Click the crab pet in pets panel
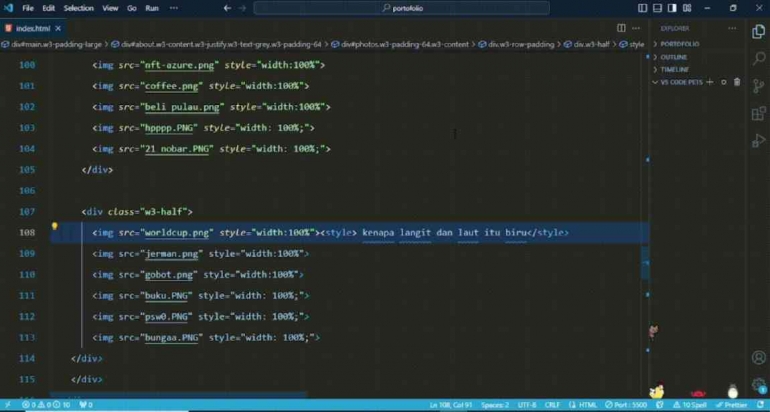Image resolution: width=770 pixels, height=412 pixels. pos(698,393)
